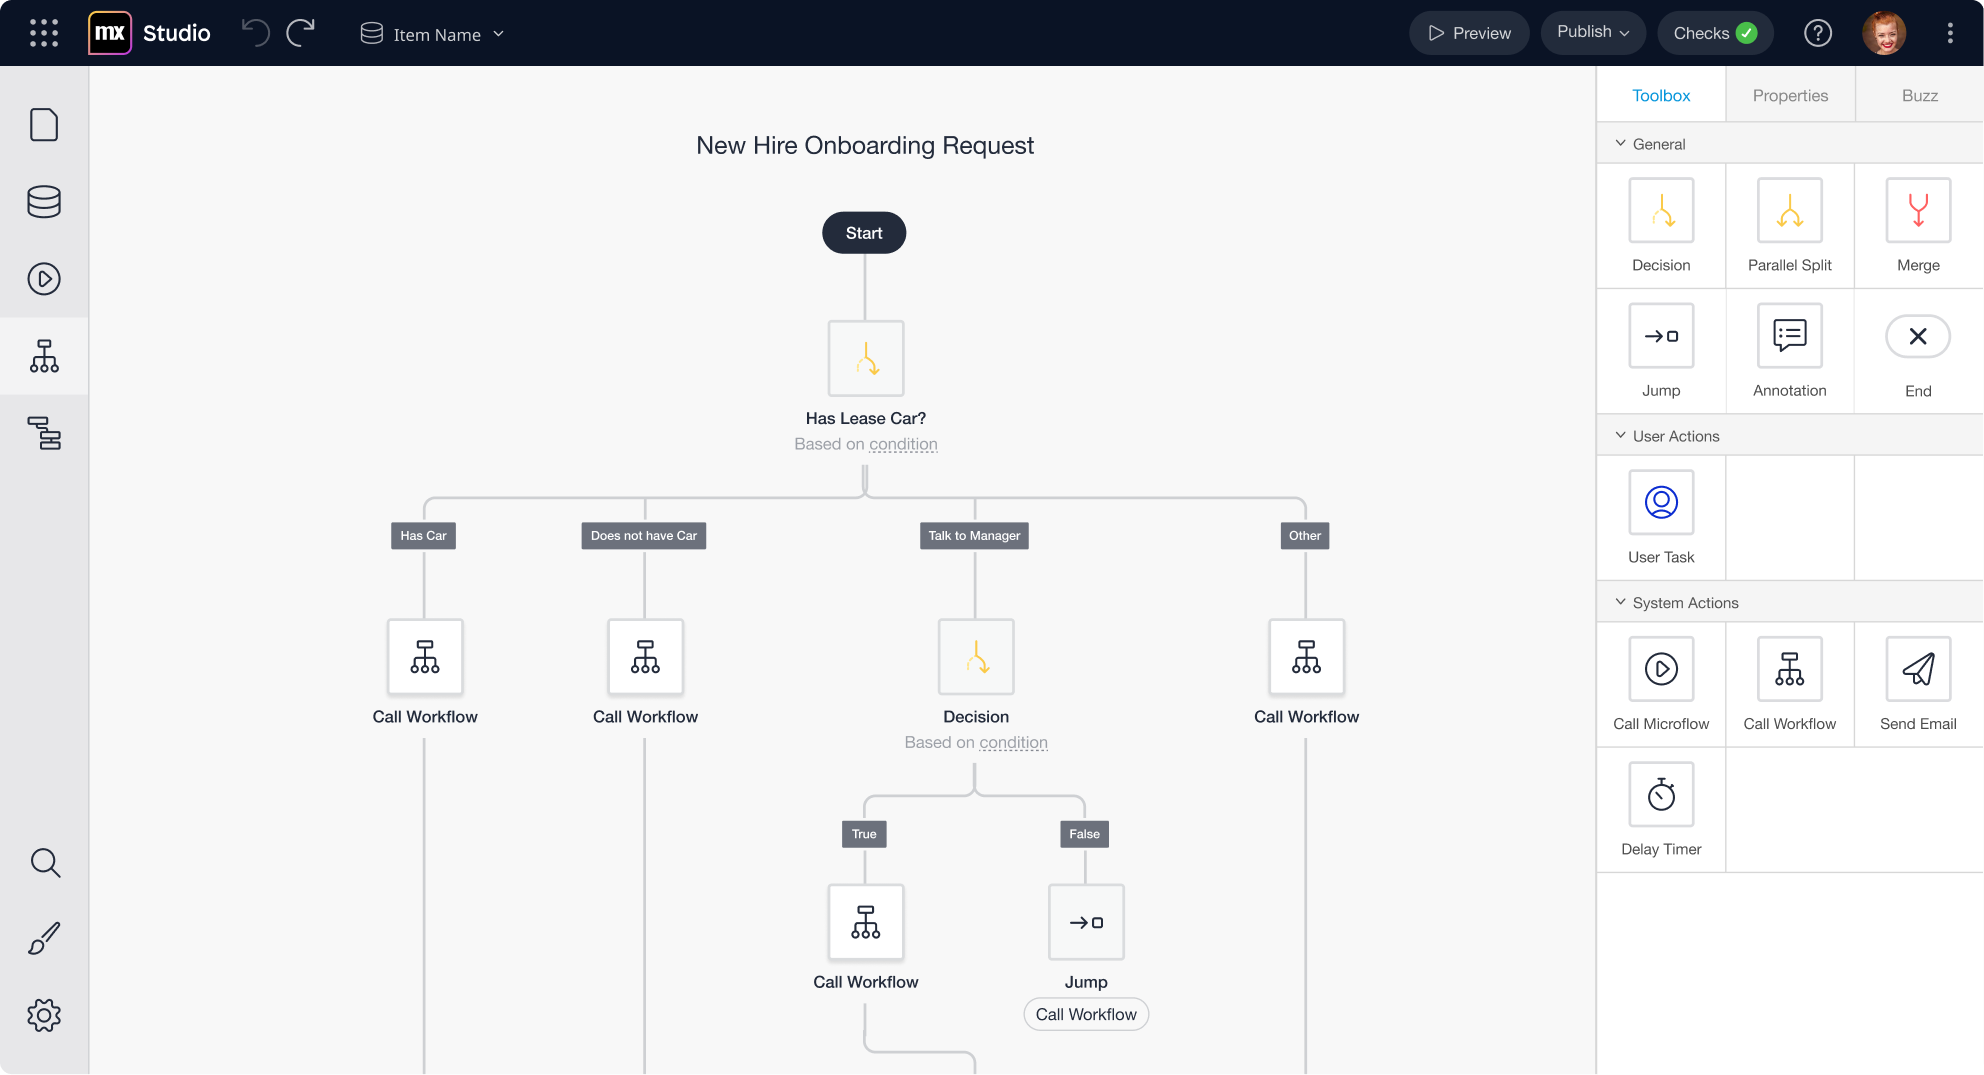Open Search in the left sidebar
Screen dimensions: 1984x1075
(44, 862)
